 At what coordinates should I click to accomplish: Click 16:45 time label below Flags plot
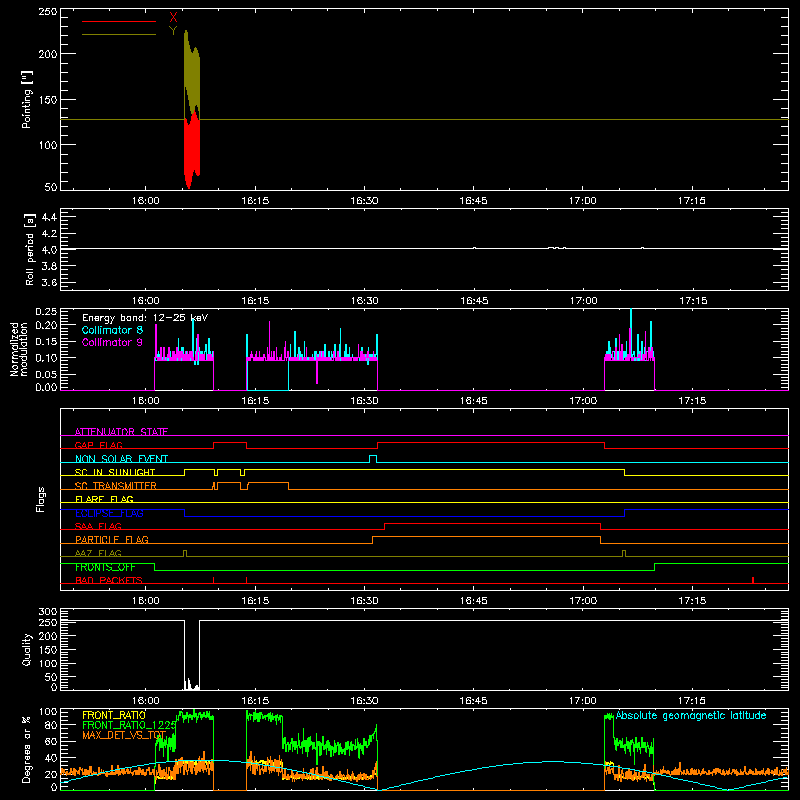(x=473, y=601)
